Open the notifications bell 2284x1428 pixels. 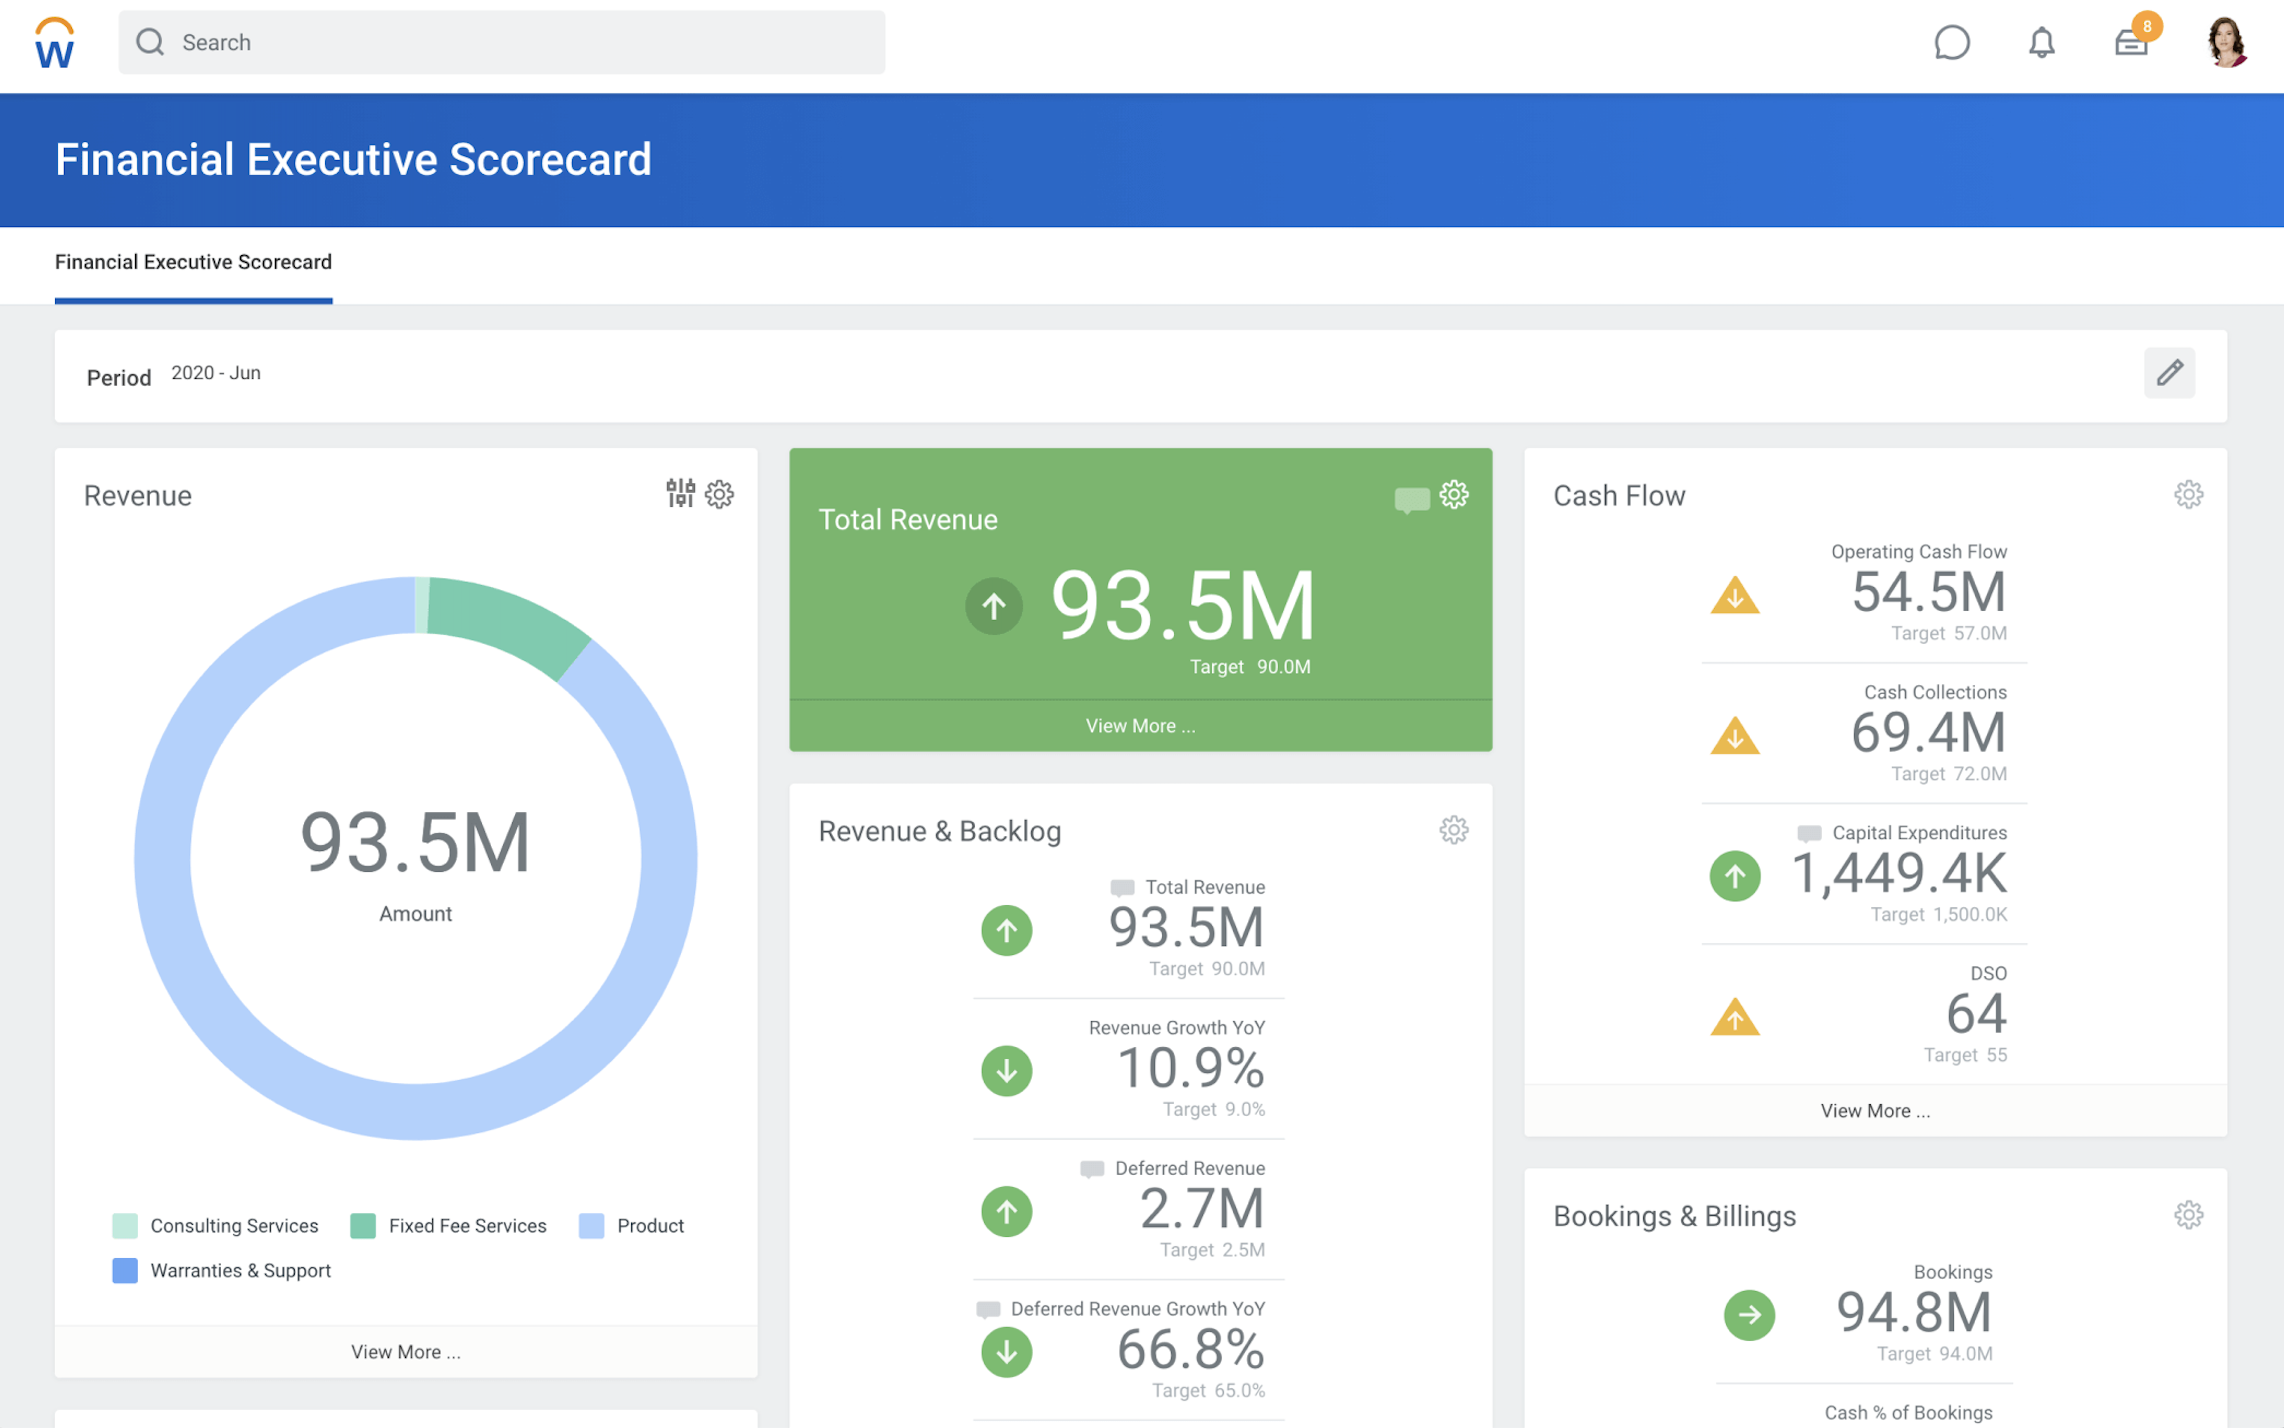[x=2041, y=43]
